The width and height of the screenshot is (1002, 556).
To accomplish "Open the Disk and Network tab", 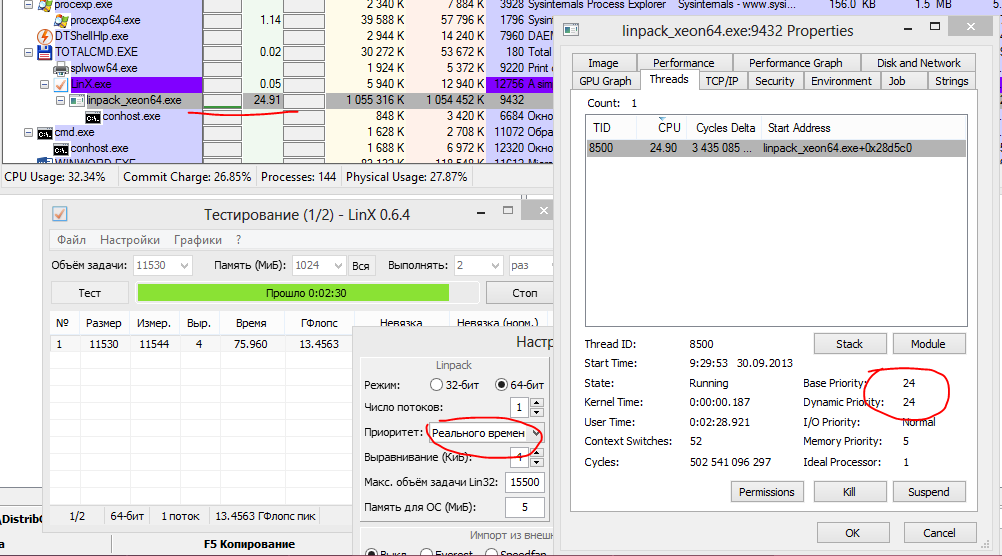I will point(918,63).
